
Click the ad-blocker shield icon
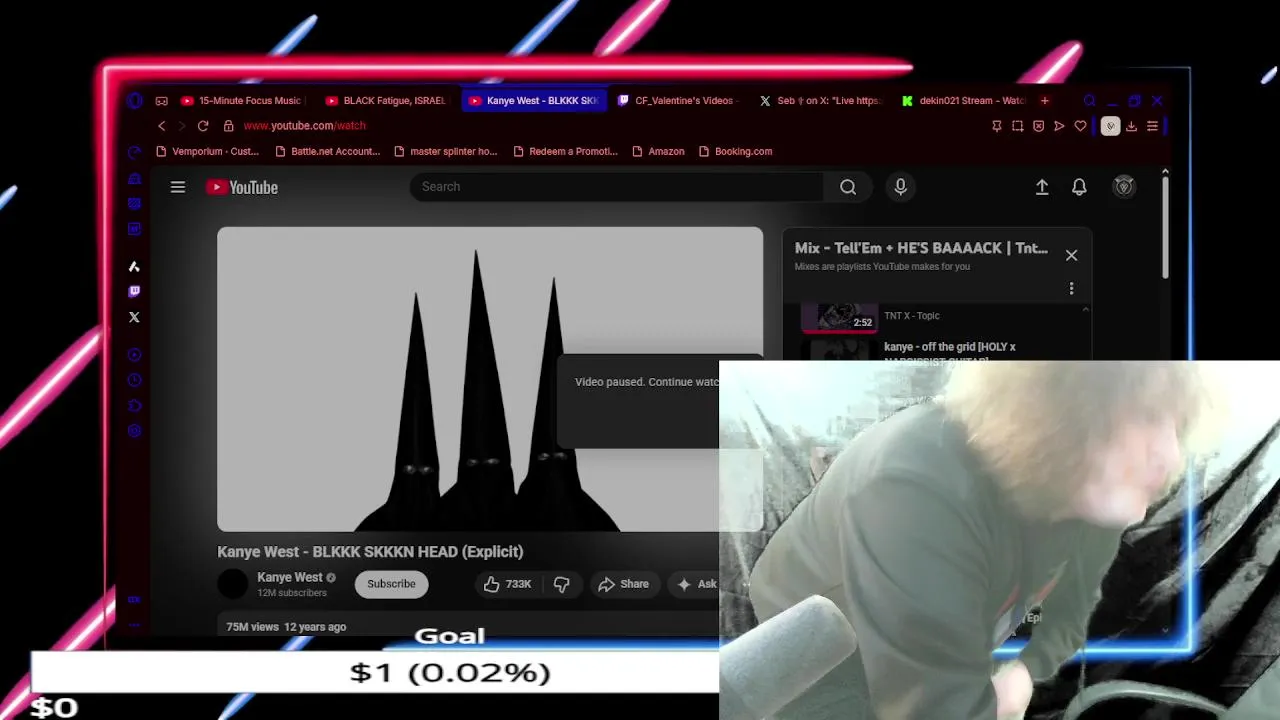[x=1038, y=126]
